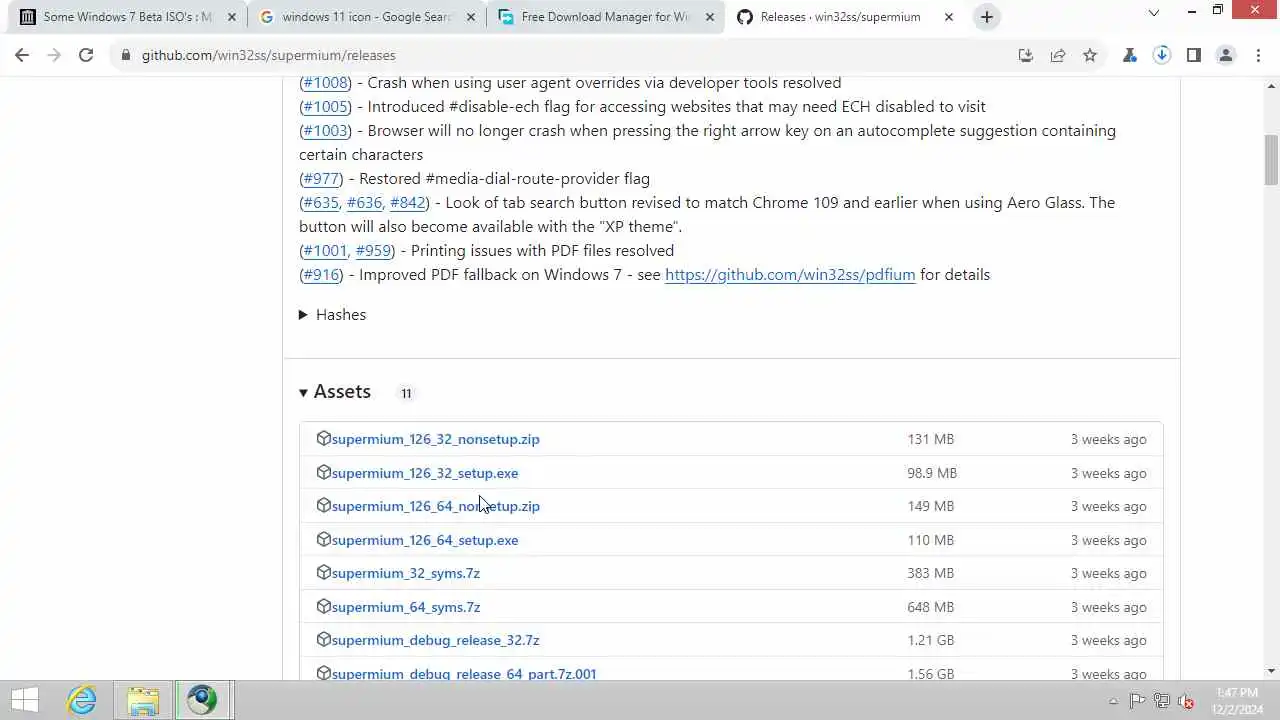Click package icon beside supermium_126_32_nonsetup.zip
This screenshot has height=720, width=1280.
[323, 438]
